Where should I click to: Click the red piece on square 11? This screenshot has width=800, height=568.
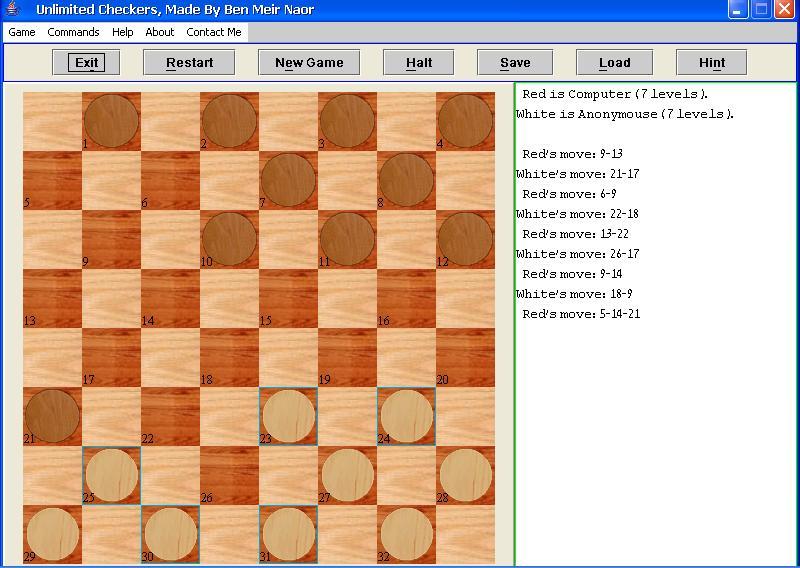[347, 239]
